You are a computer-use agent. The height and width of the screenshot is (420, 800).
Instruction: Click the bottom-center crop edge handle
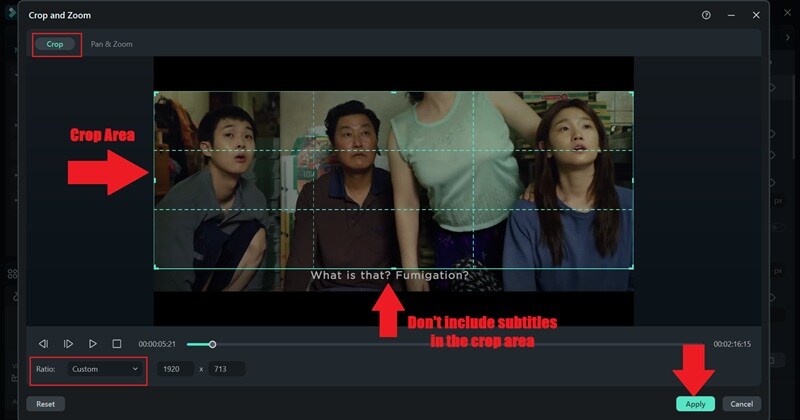coord(393,268)
